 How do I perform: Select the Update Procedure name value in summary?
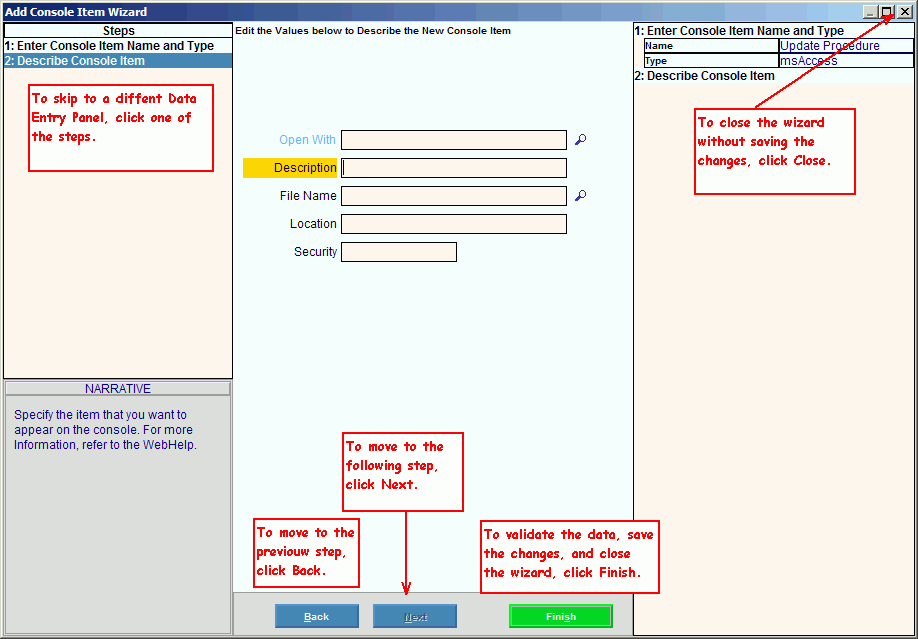846,46
